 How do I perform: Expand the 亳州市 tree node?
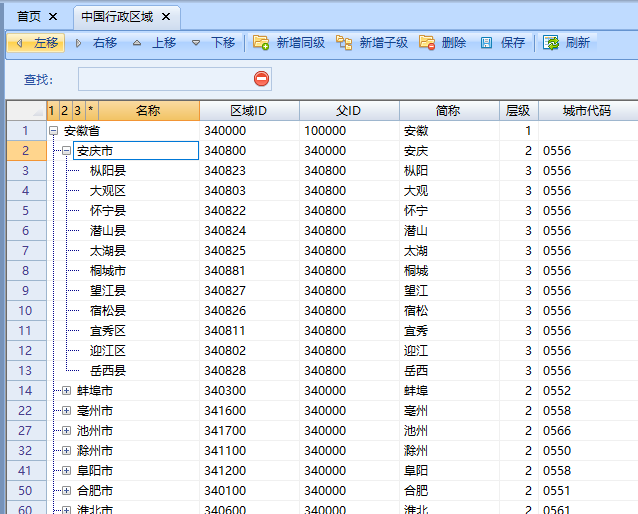[x=66, y=411]
